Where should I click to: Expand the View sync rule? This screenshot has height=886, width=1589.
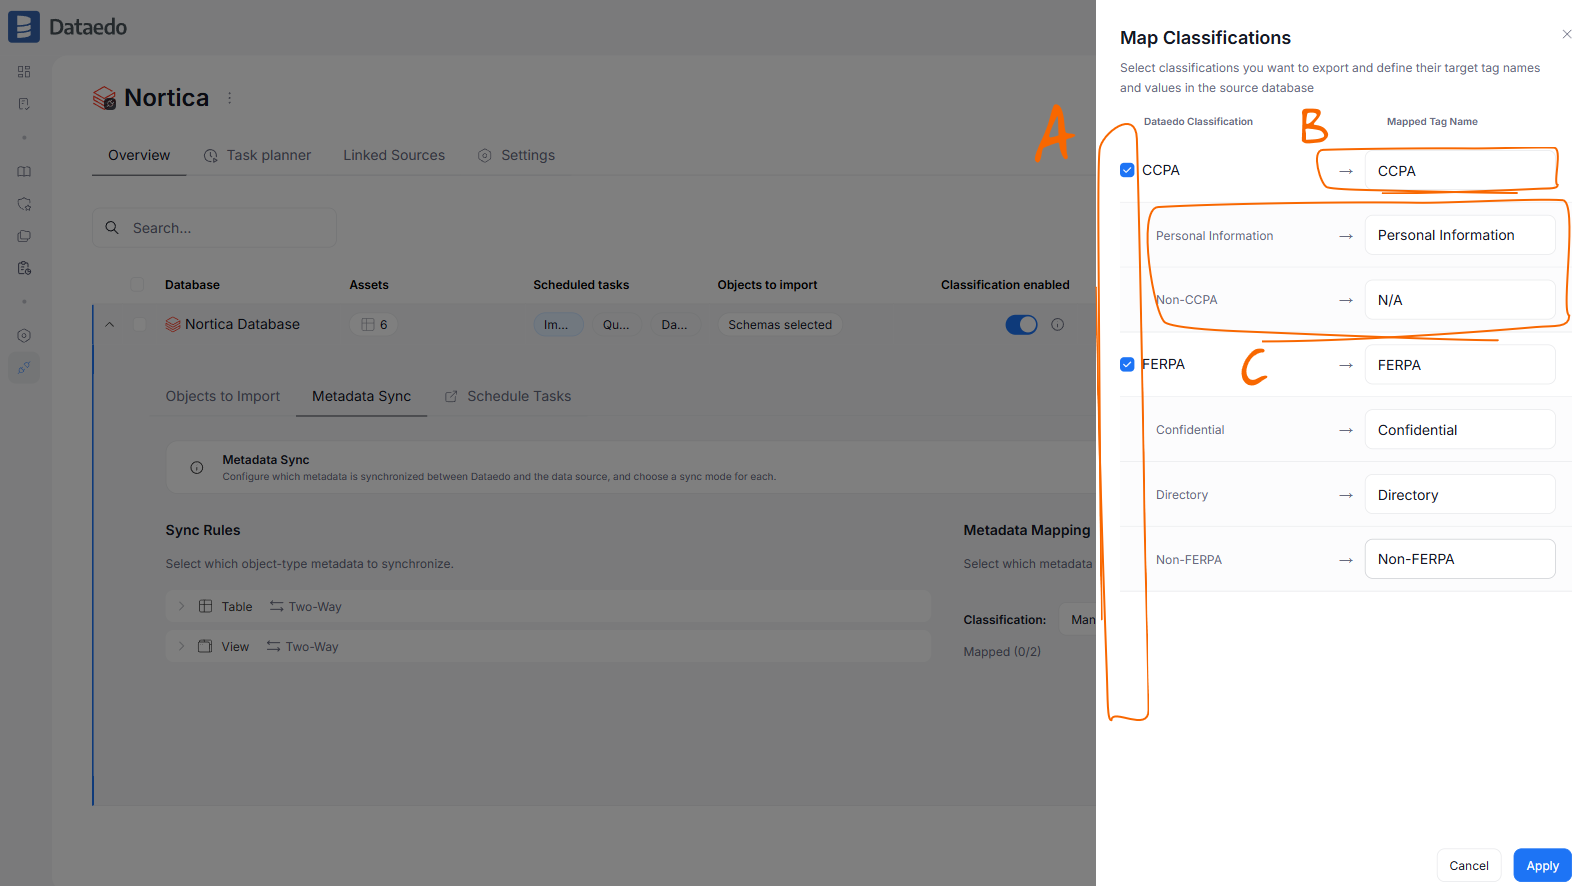[181, 646]
